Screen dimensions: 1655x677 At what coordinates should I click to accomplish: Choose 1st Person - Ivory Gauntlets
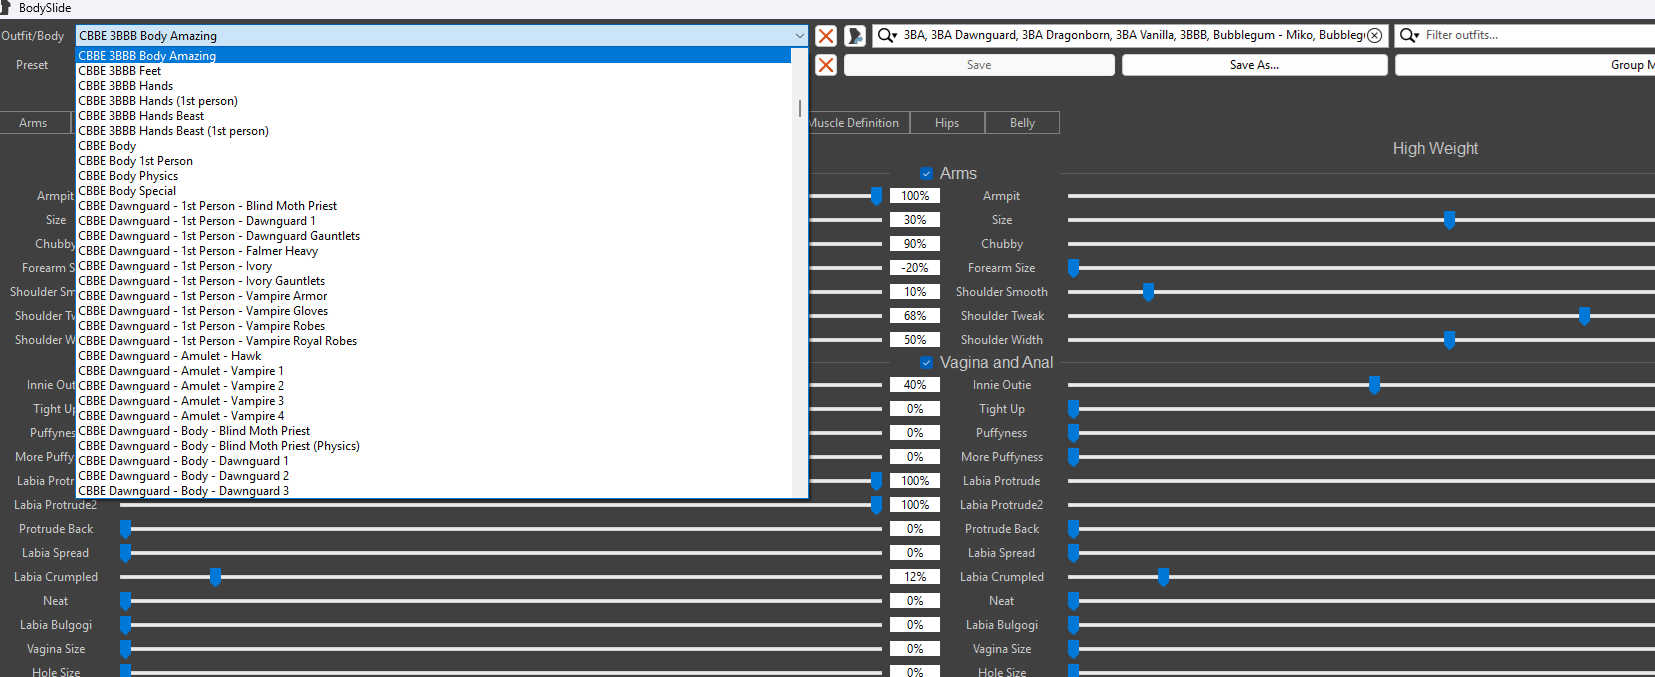tap(434, 281)
